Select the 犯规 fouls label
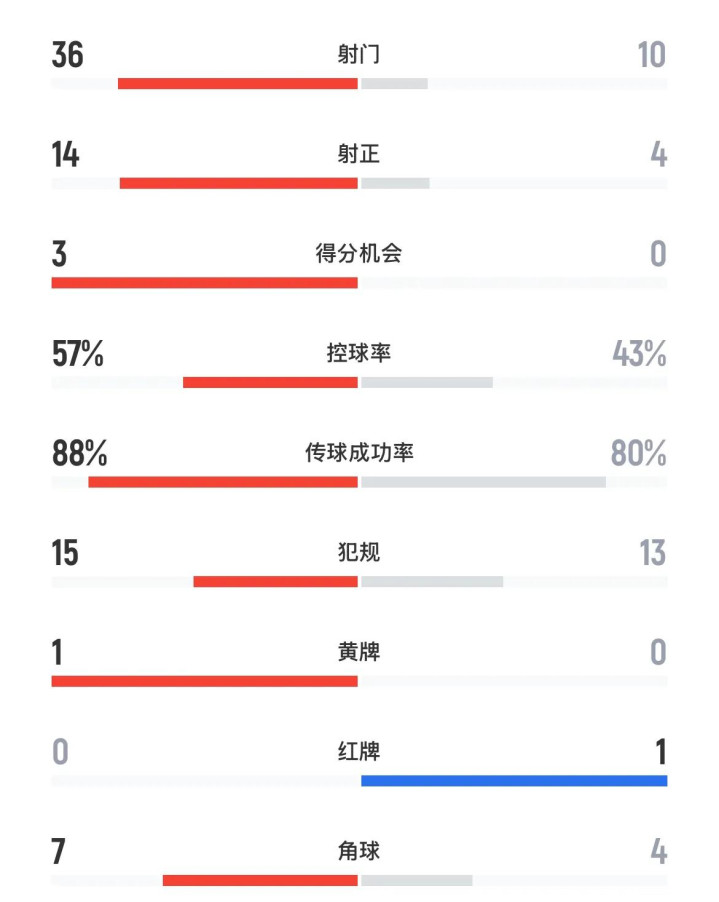 tap(358, 552)
